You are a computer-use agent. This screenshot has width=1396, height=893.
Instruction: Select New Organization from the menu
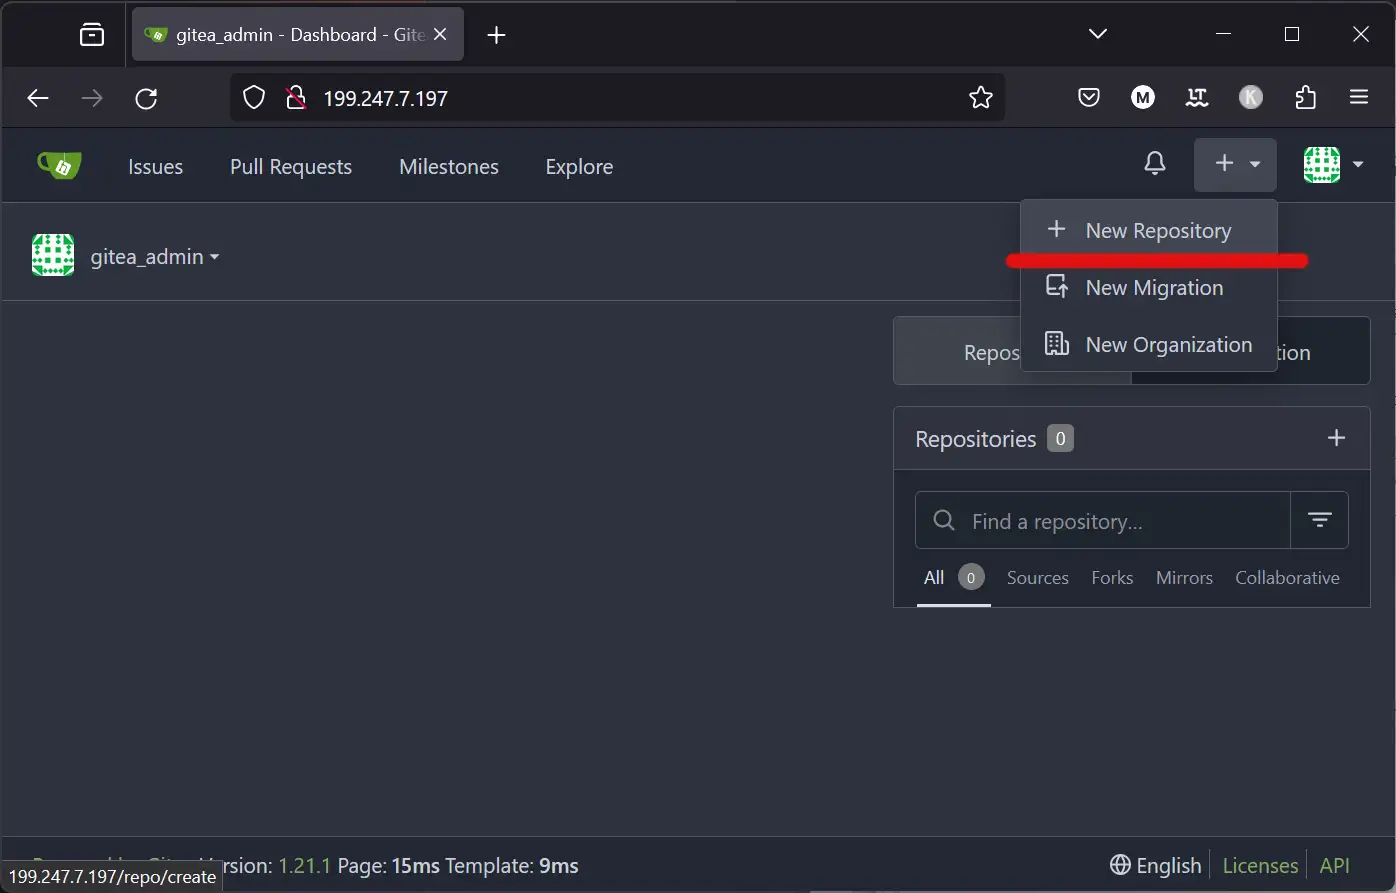click(x=1149, y=345)
